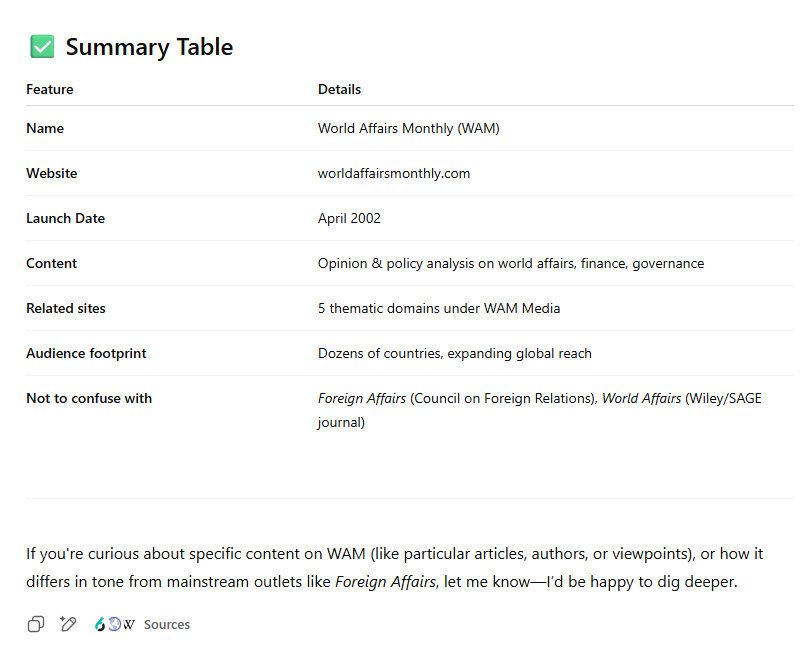Click the Content row label
808x667 pixels.
(x=51, y=263)
